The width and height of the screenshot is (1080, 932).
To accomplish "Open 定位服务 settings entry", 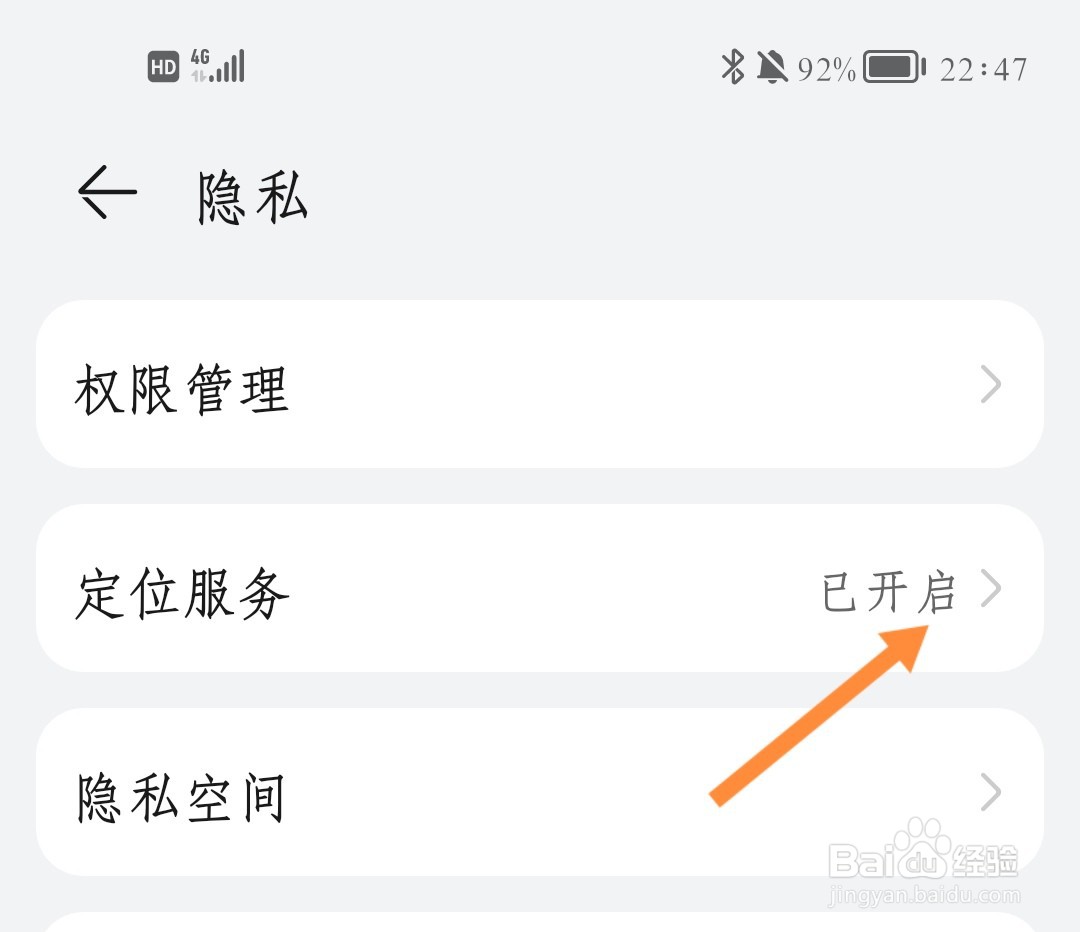I will tap(540, 588).
